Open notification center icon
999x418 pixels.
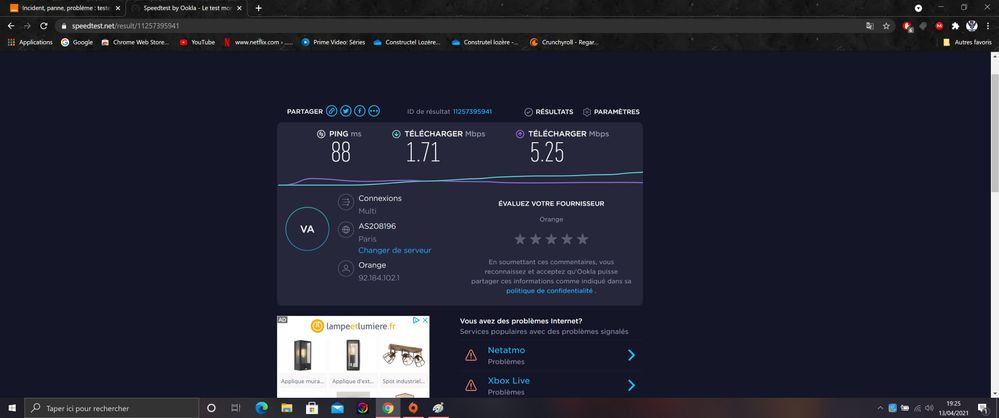pos(982,408)
